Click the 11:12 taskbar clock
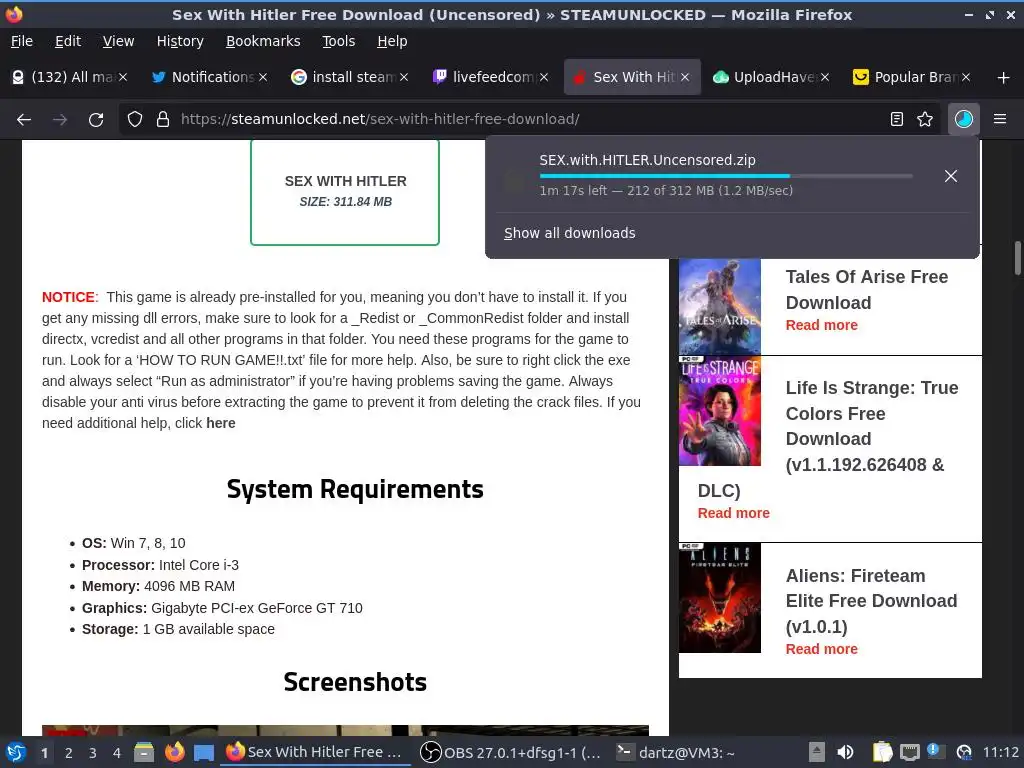 1000,753
